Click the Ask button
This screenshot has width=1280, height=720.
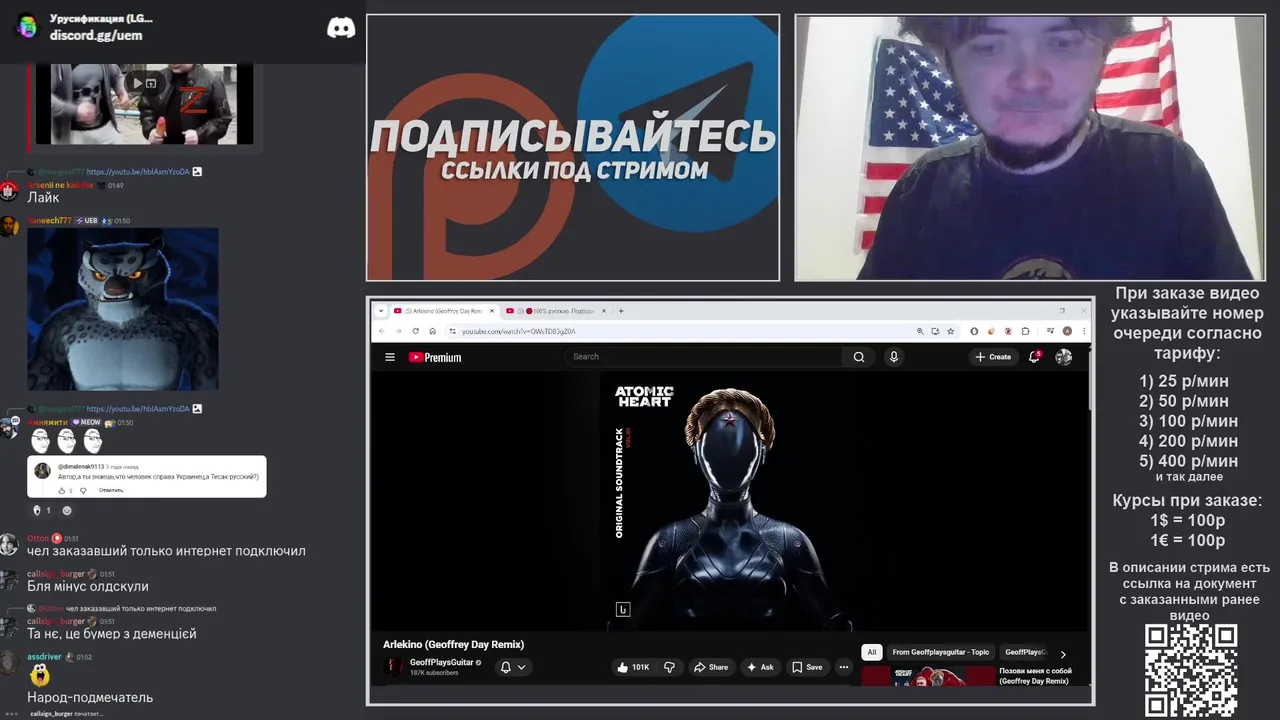pyautogui.click(x=761, y=667)
